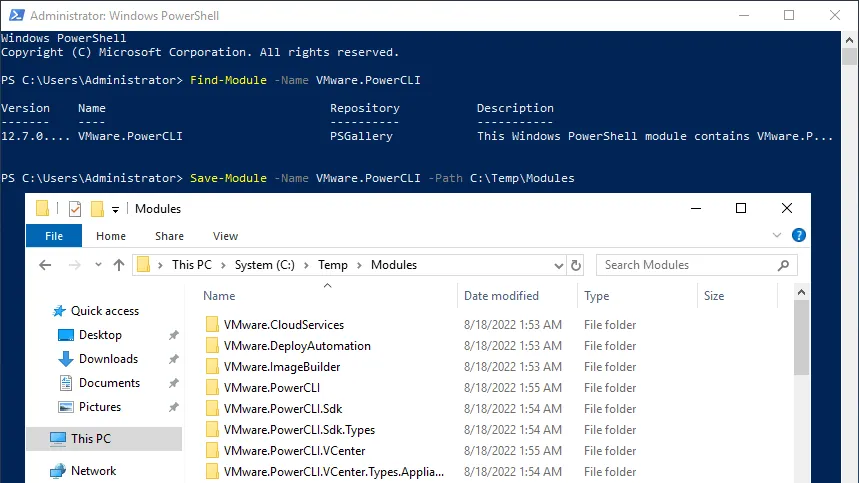
Task: Open the File menu tab
Action: pyautogui.click(x=54, y=236)
